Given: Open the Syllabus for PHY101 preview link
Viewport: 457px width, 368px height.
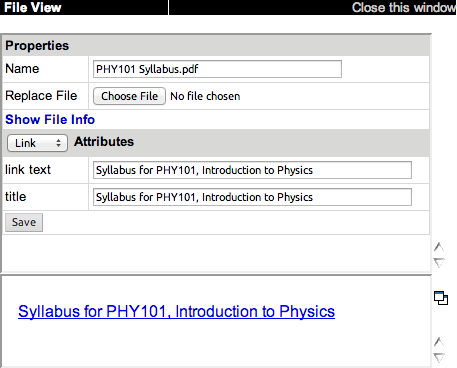Looking at the screenshot, I should click(176, 311).
